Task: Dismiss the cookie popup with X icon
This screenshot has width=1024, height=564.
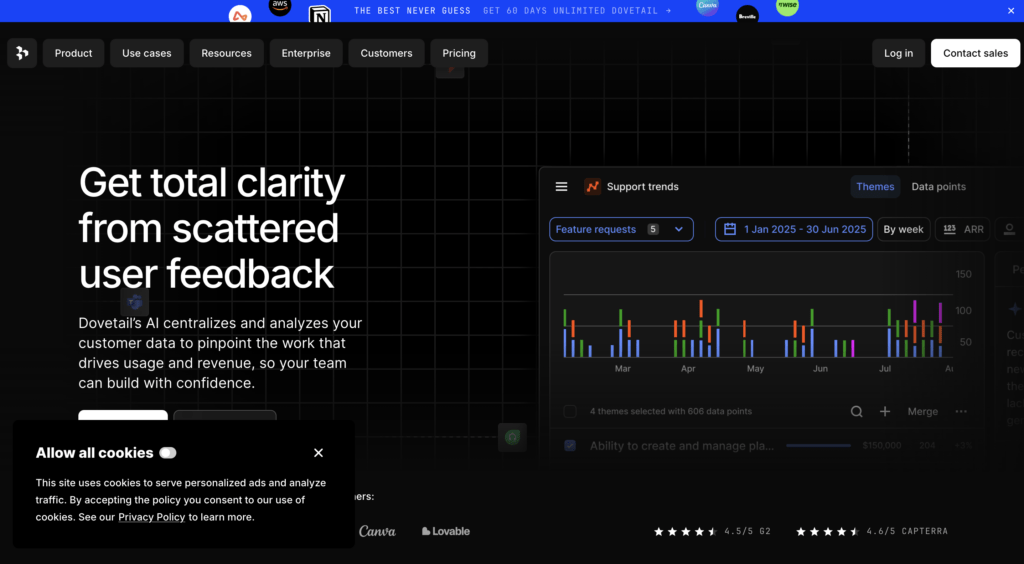Action: 319,453
